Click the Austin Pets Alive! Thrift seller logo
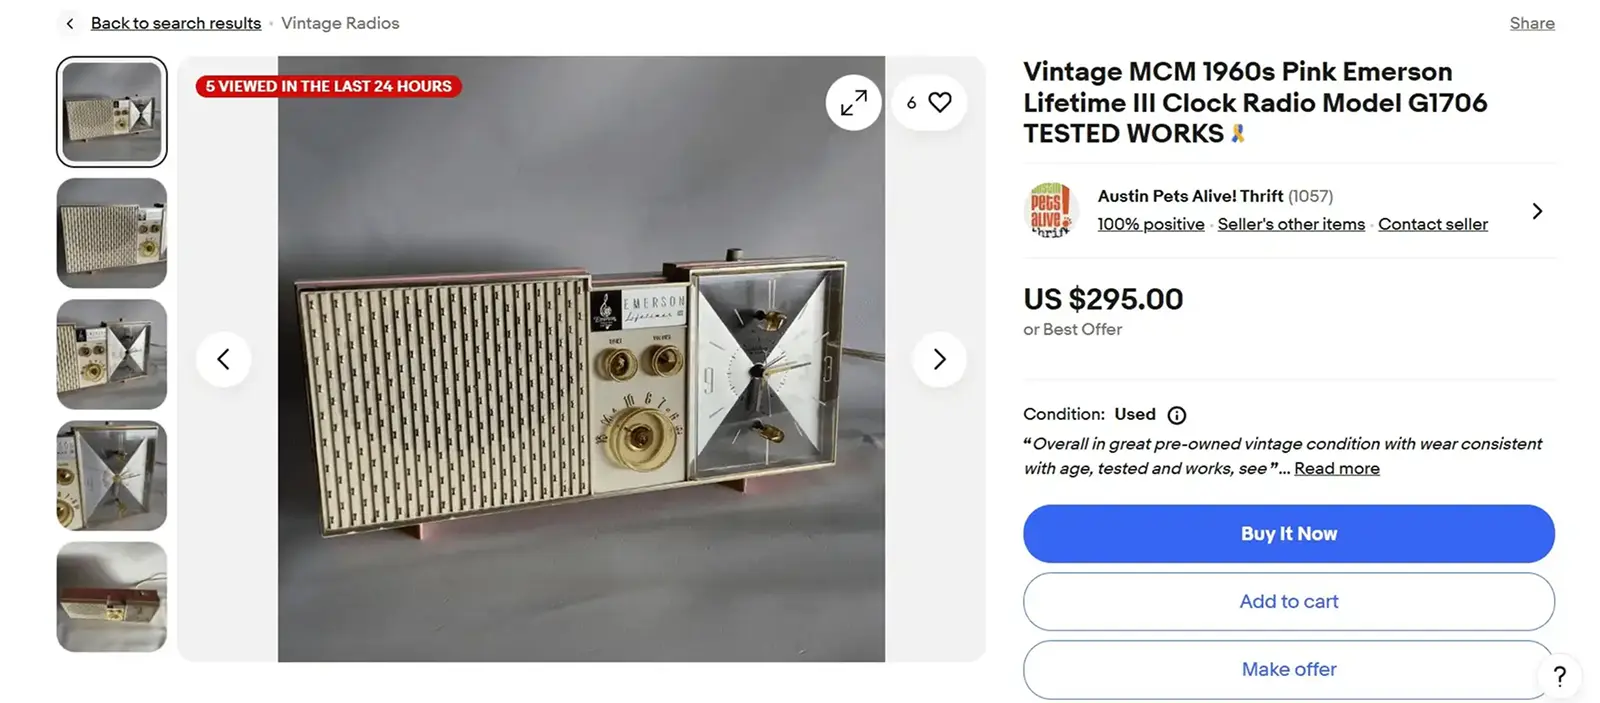Image resolution: width=1600 pixels, height=703 pixels. (x=1051, y=210)
